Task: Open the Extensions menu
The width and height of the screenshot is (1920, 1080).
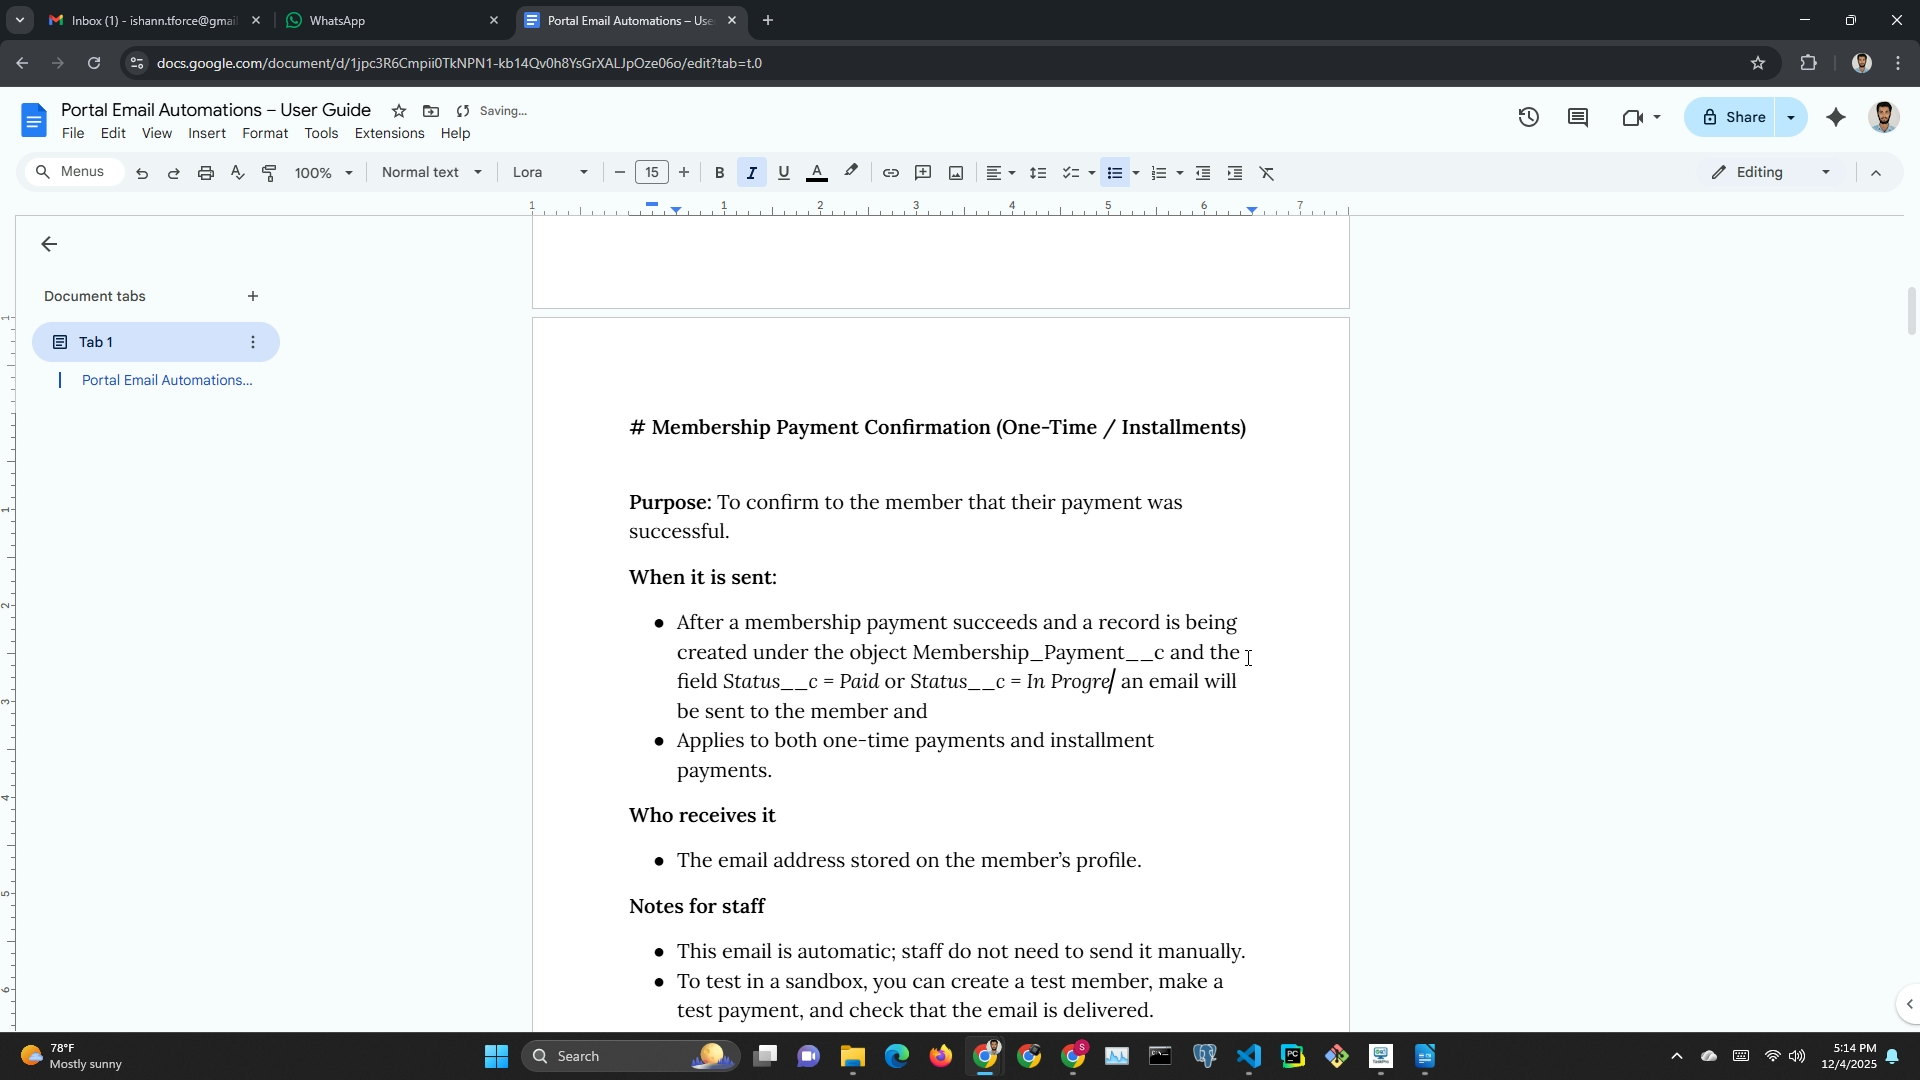Action: pyautogui.click(x=389, y=133)
